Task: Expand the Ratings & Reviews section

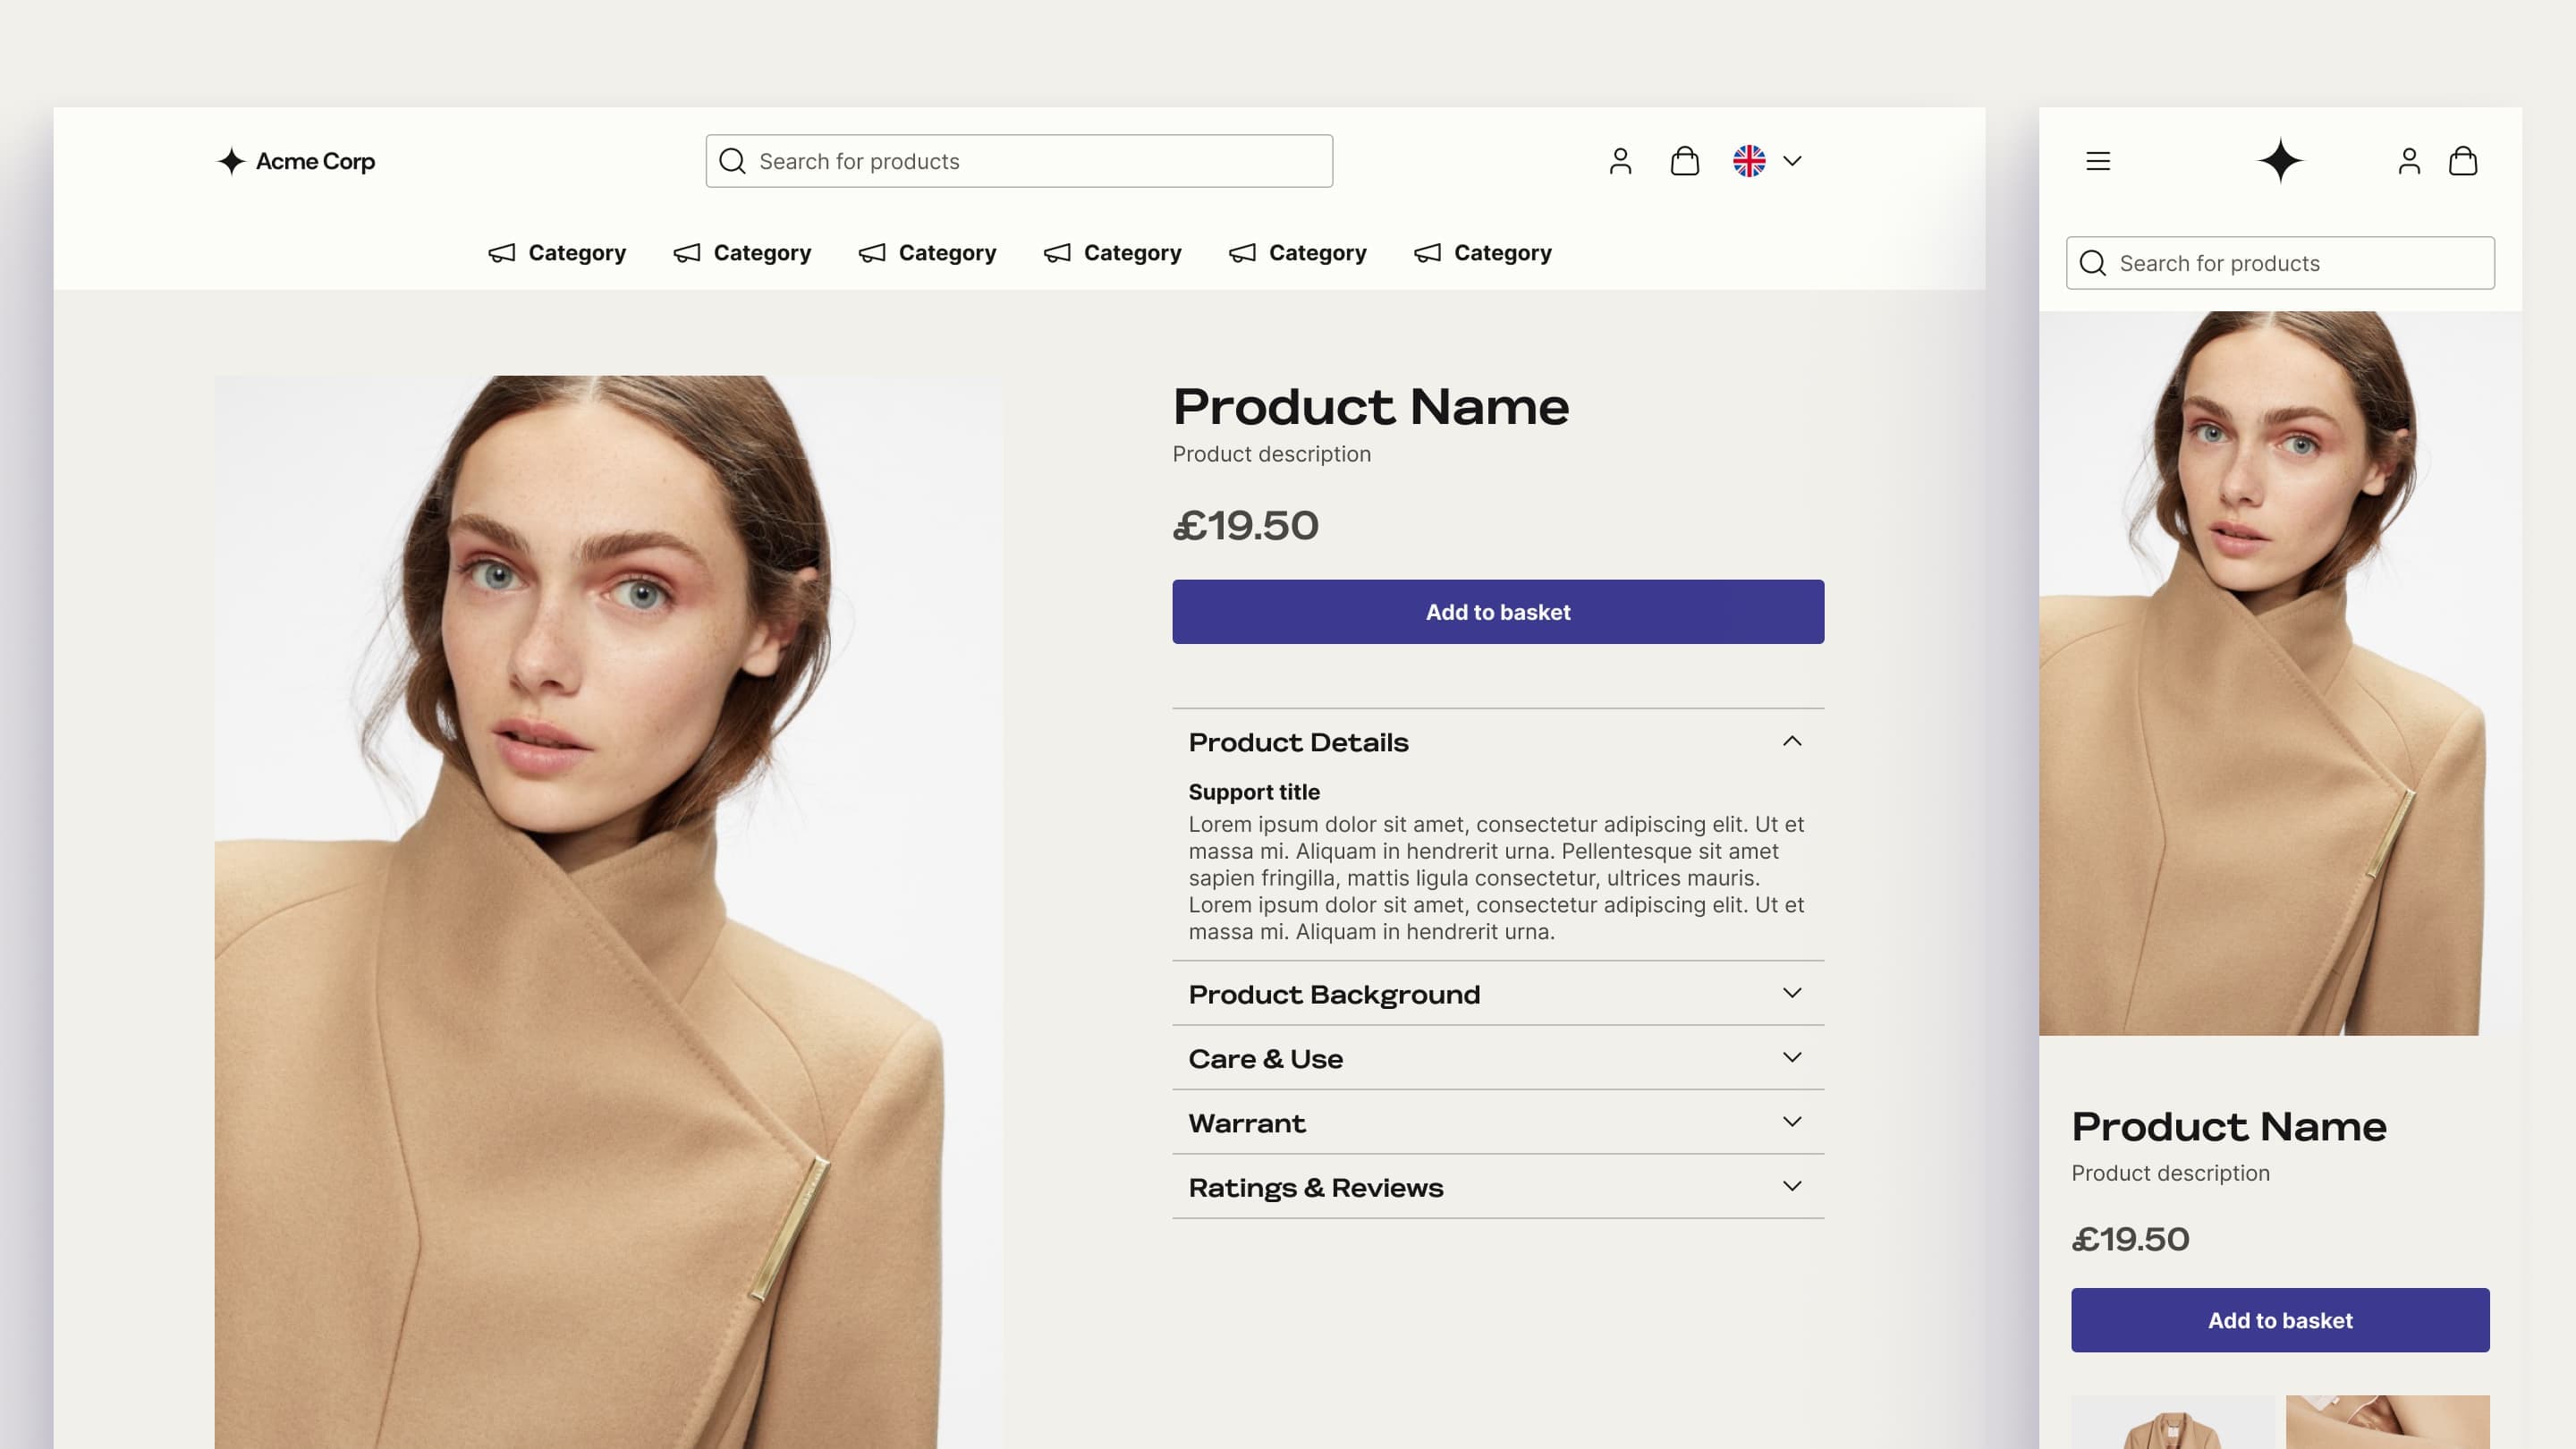Action: [x=1791, y=1186]
